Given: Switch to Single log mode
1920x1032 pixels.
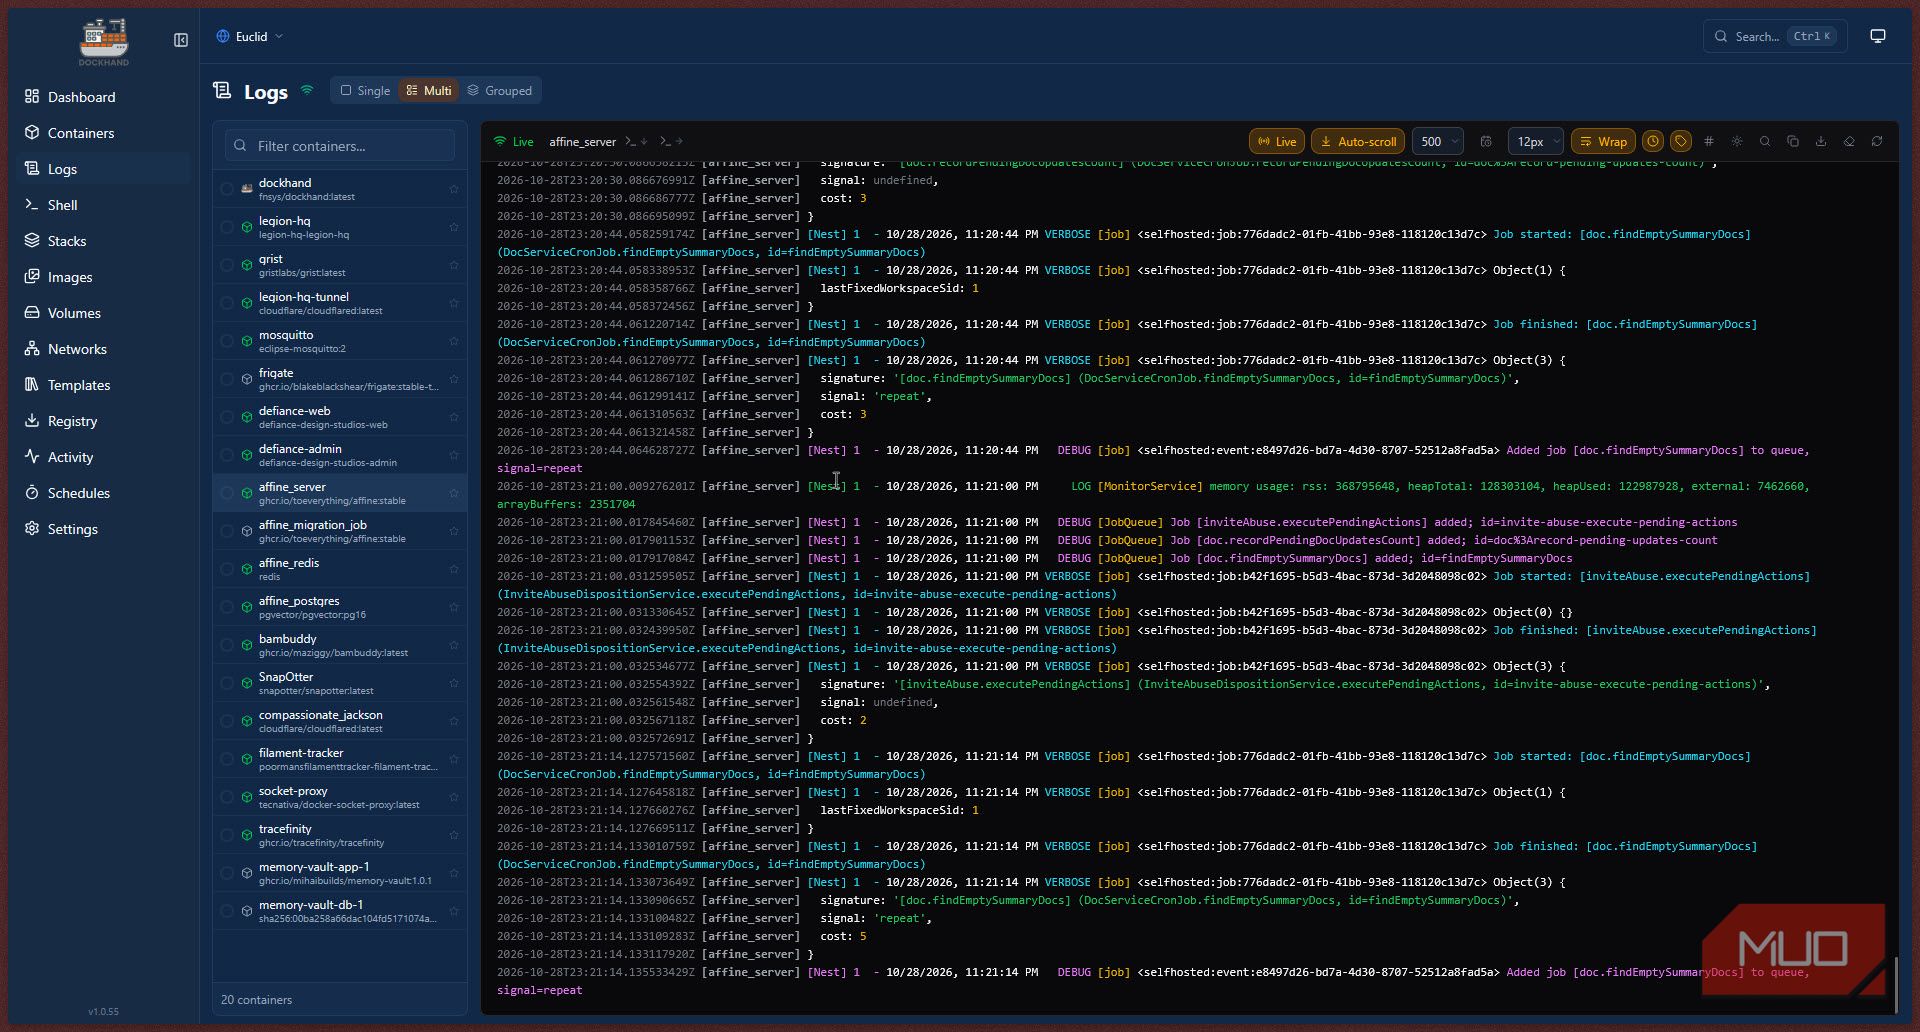Looking at the screenshot, I should [365, 90].
